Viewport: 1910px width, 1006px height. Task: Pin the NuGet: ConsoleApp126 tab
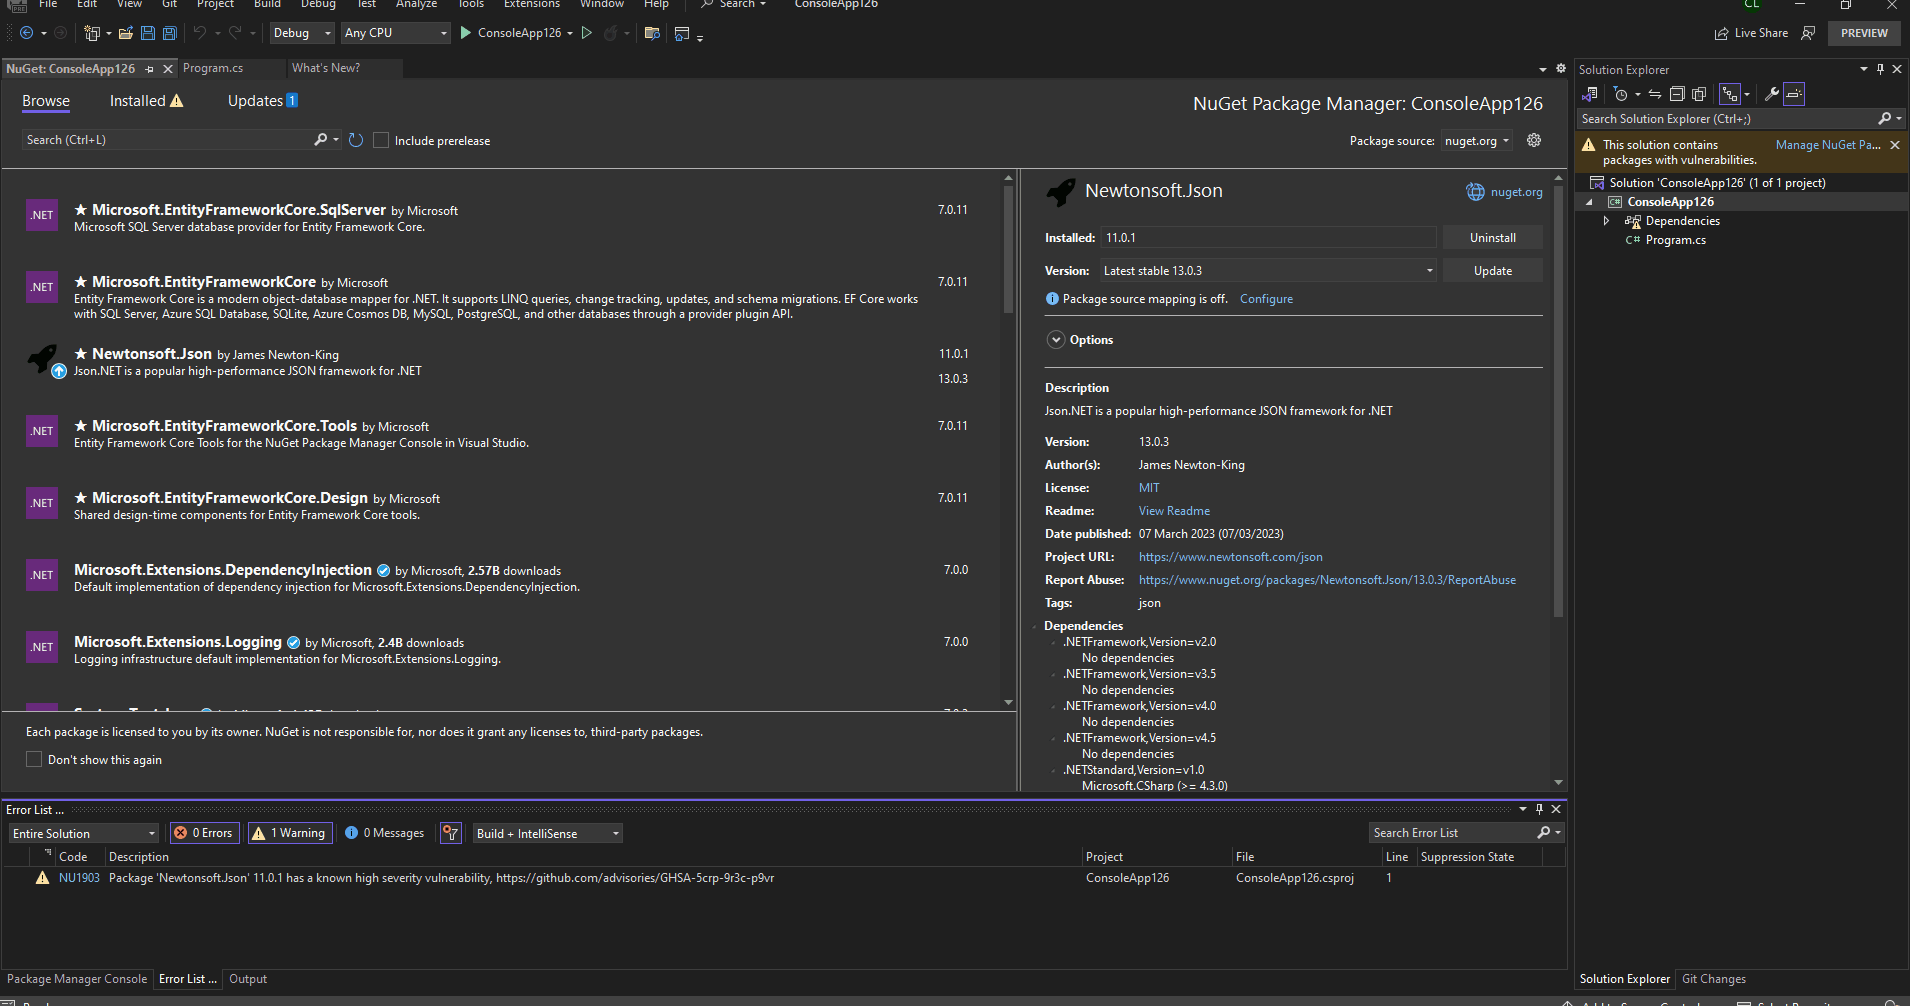pyautogui.click(x=150, y=69)
